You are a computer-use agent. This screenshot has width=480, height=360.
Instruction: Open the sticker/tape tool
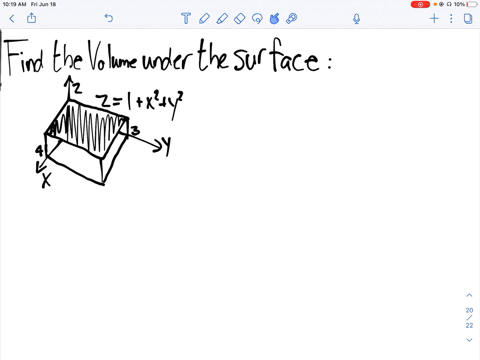(x=292, y=18)
